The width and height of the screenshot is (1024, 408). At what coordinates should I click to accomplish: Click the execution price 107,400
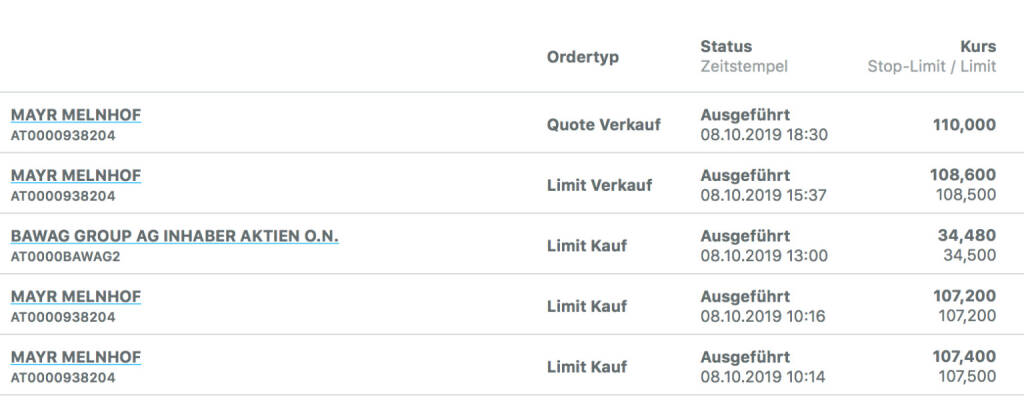964,357
